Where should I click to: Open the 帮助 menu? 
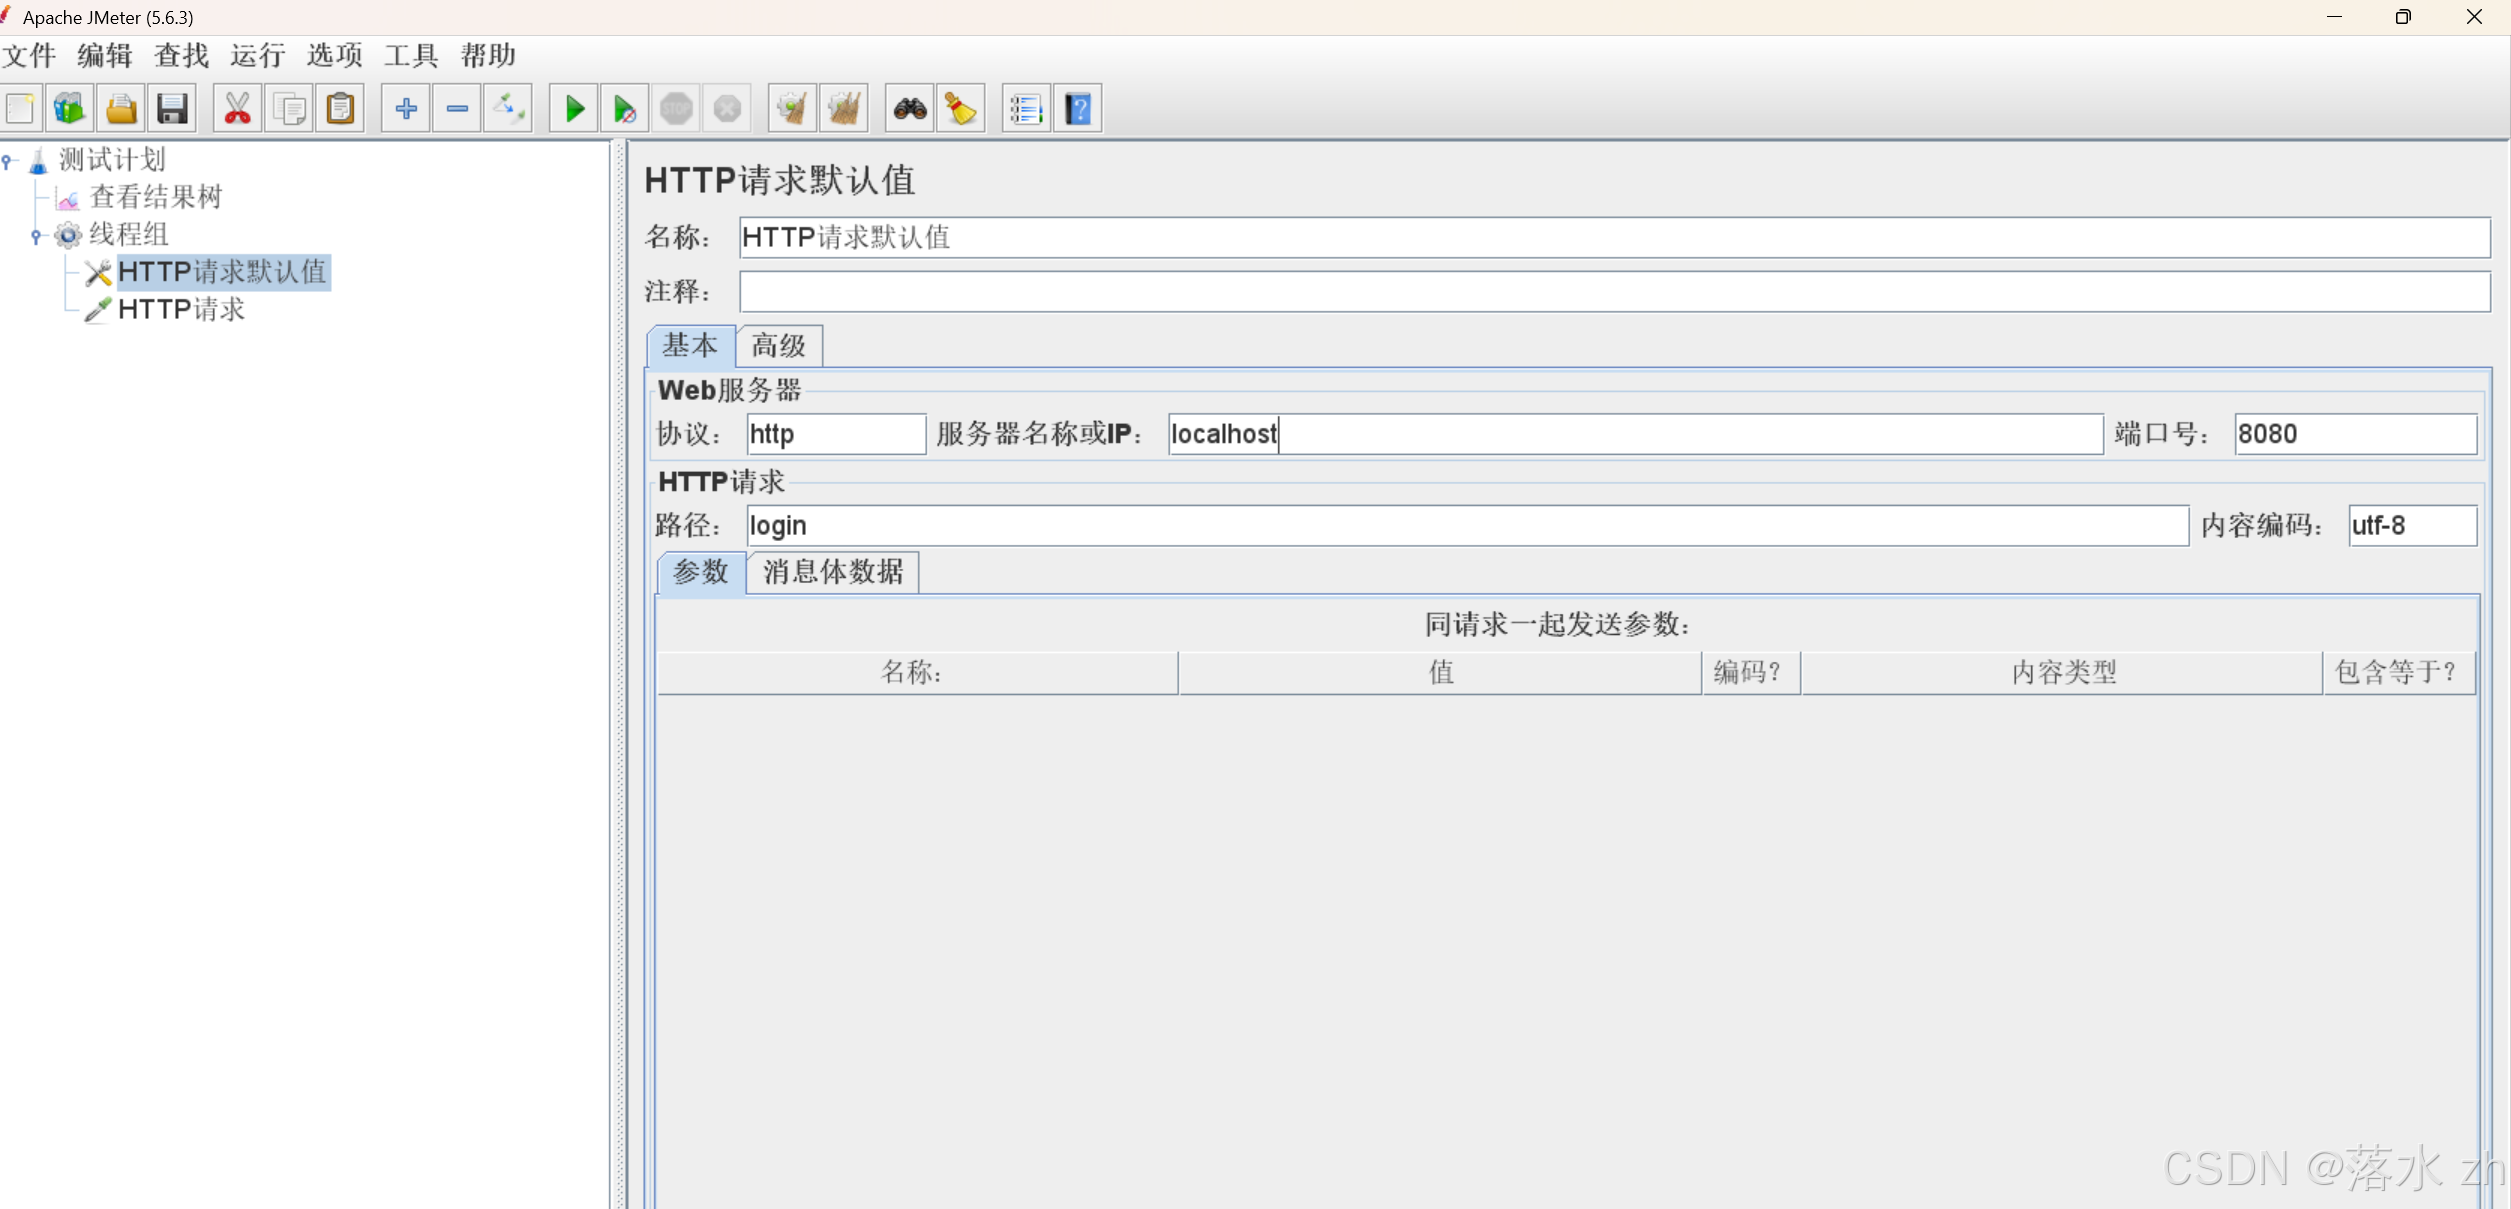point(488,55)
